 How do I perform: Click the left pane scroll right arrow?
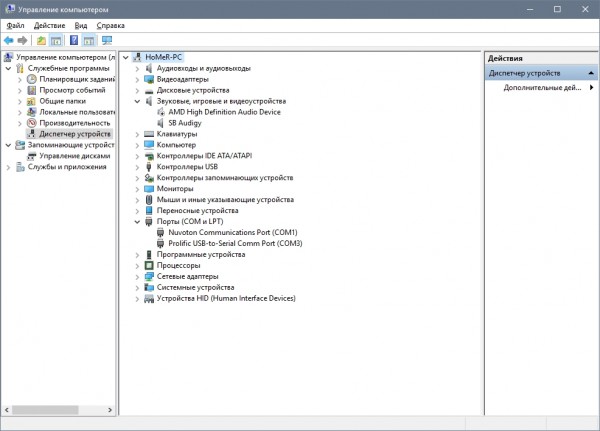click(110, 410)
